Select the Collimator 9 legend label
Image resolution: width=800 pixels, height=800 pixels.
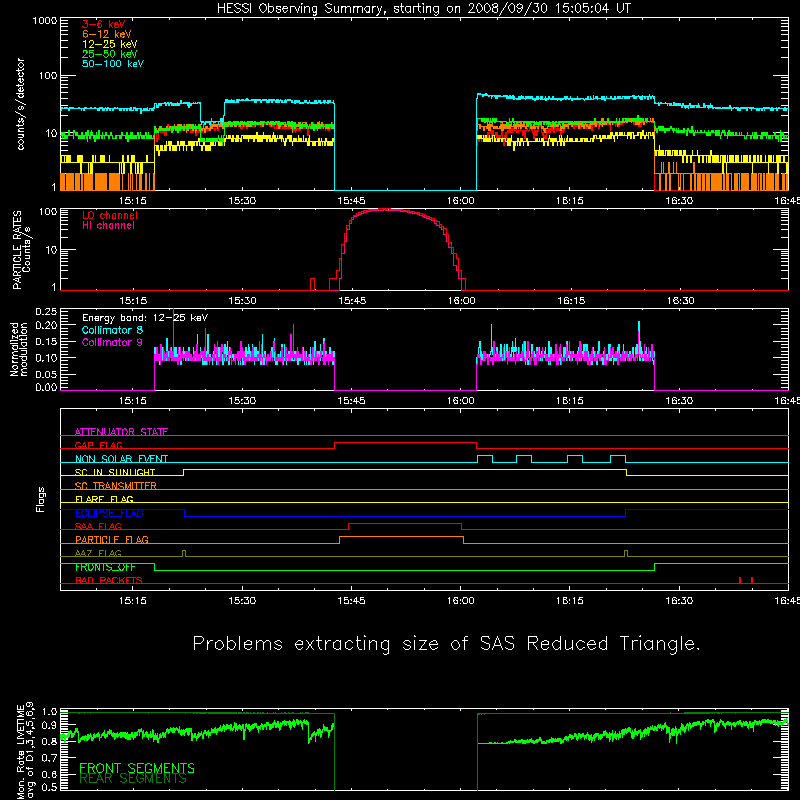pyautogui.click(x=112, y=342)
